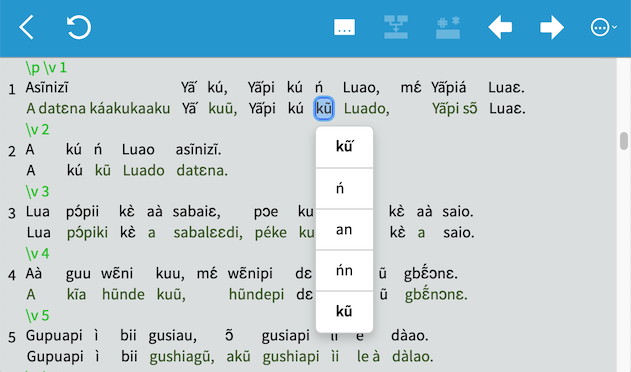The height and width of the screenshot is (372, 631).
Task: Choose the bottom bold kũ suggestion without an accent mark
Action: [344, 312]
